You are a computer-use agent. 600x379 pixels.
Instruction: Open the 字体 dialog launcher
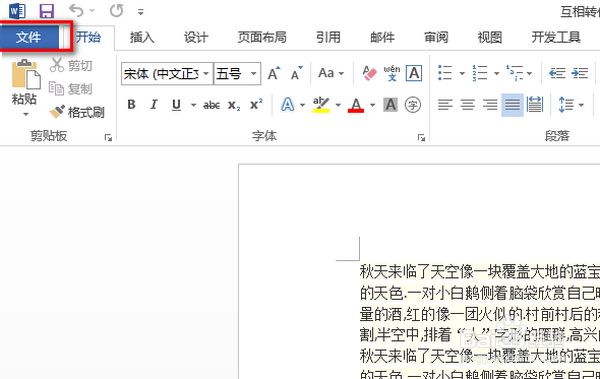421,137
